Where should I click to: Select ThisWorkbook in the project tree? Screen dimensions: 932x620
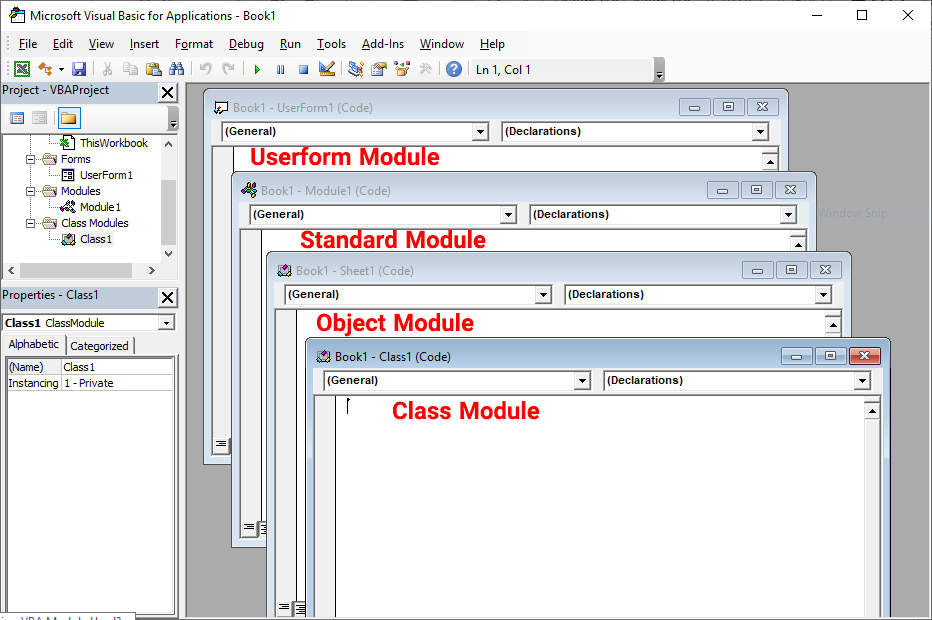(114, 143)
